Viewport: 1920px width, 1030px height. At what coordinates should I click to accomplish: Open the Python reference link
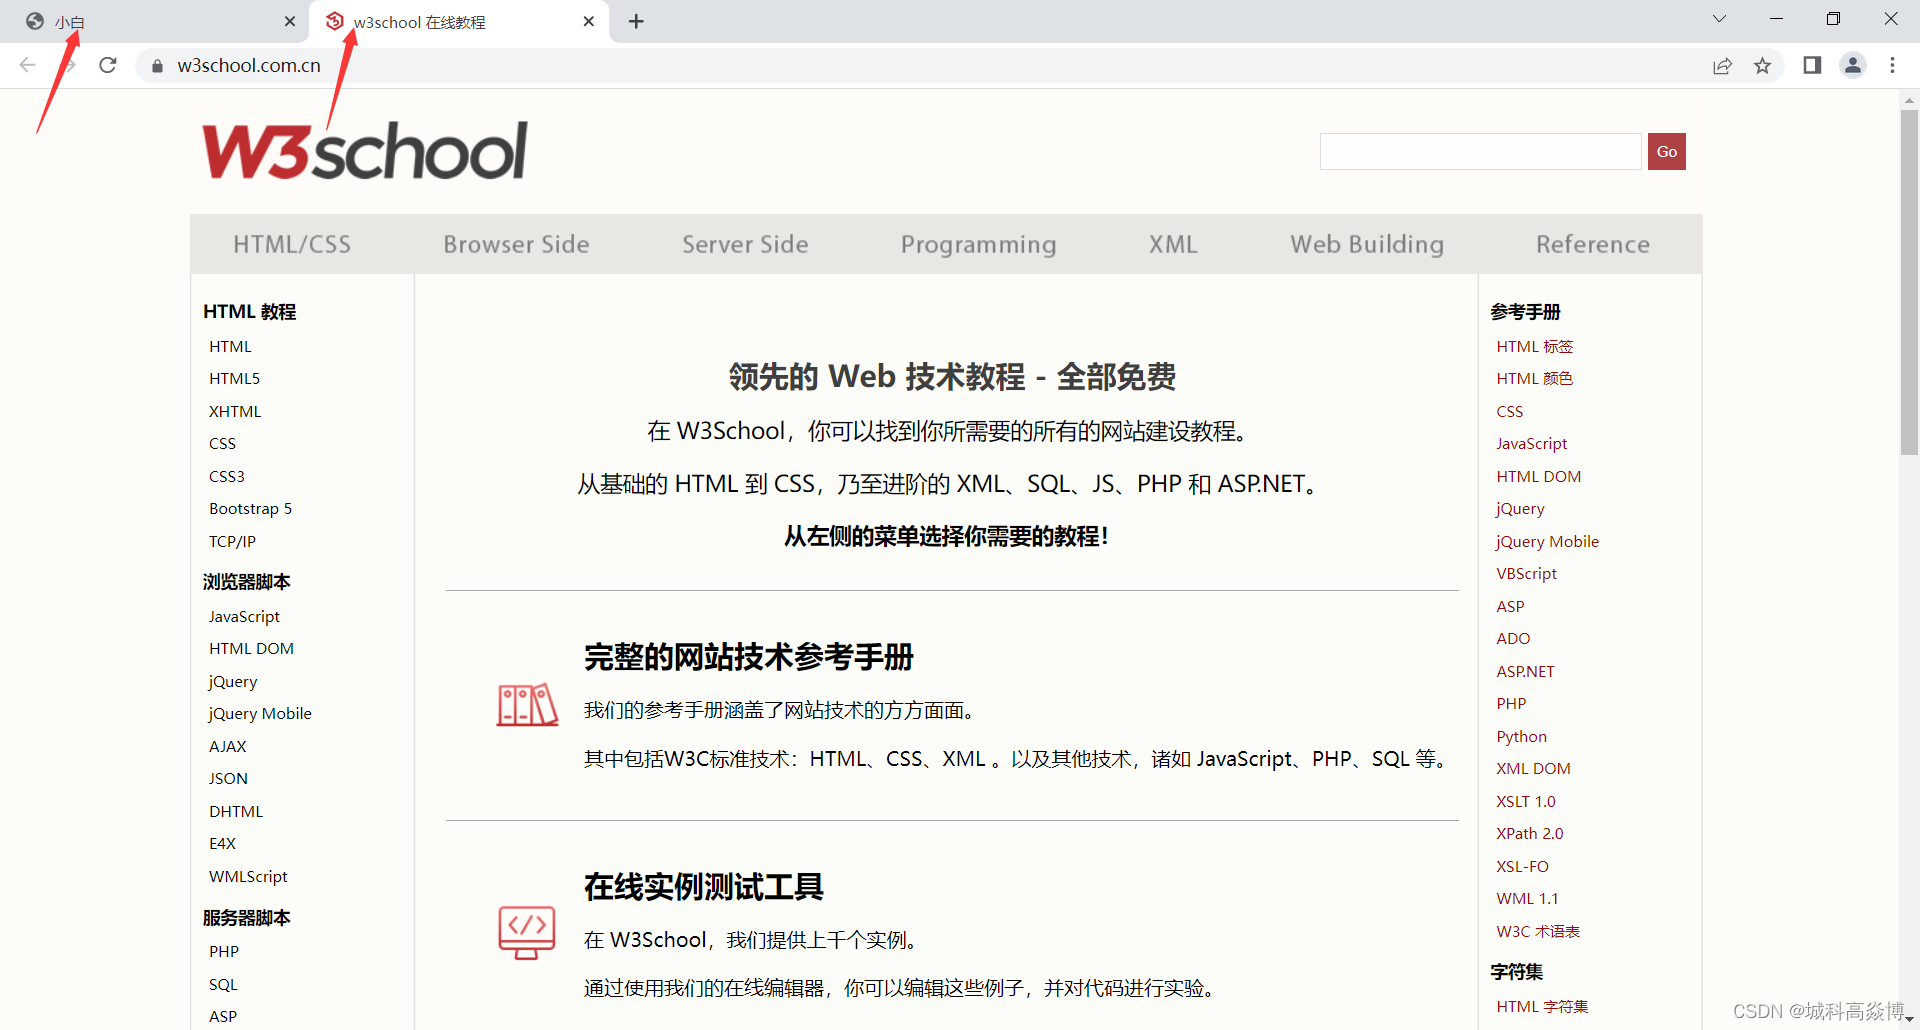point(1521,736)
